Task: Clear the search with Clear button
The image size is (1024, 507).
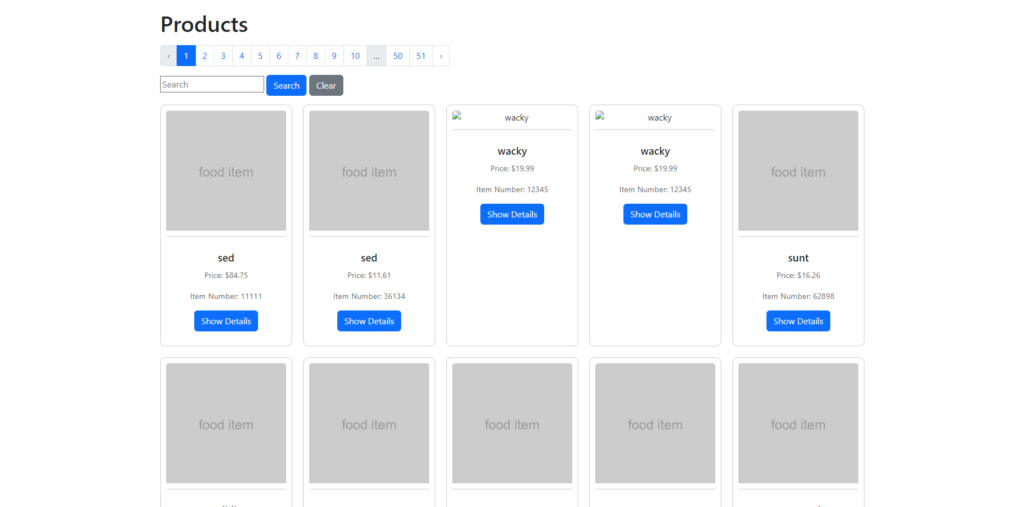Action: [326, 86]
